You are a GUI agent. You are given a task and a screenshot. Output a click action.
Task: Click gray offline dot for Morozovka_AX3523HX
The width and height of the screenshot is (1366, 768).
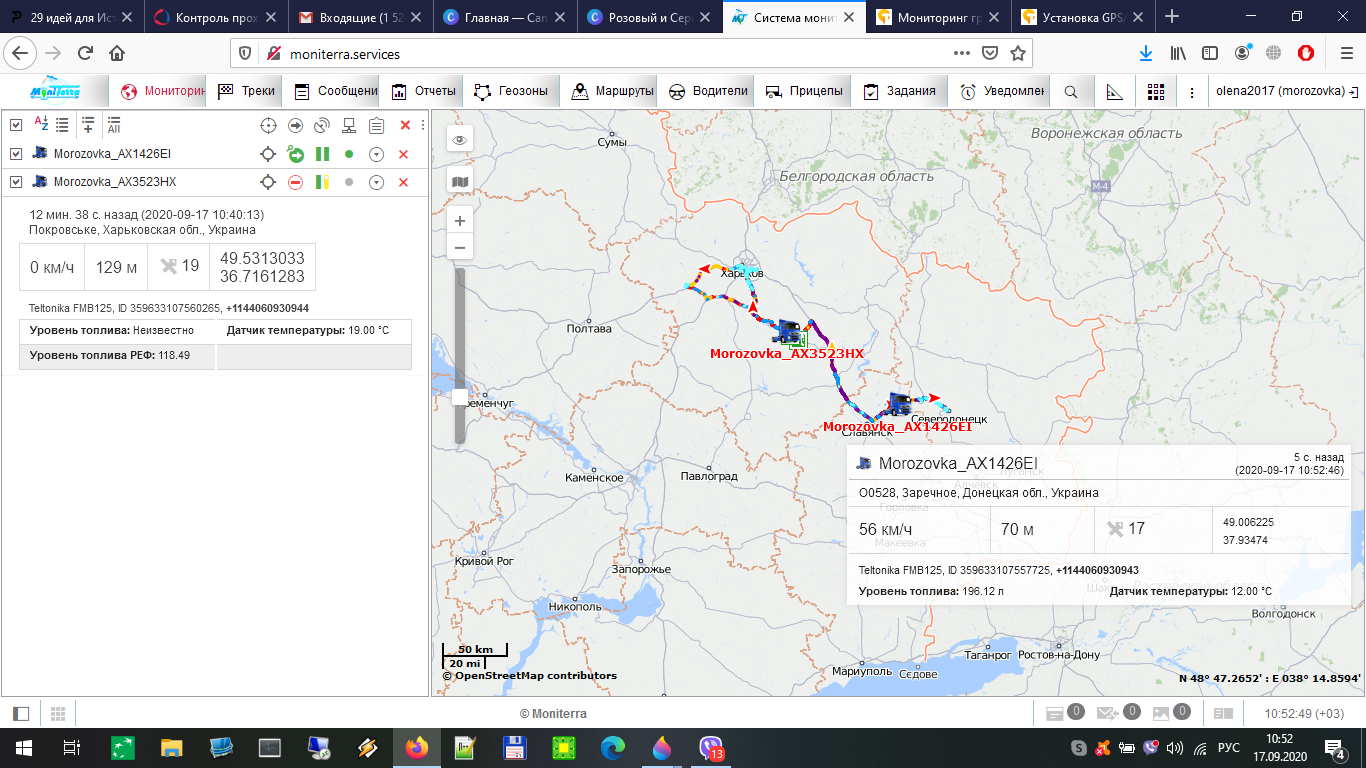[x=349, y=182]
